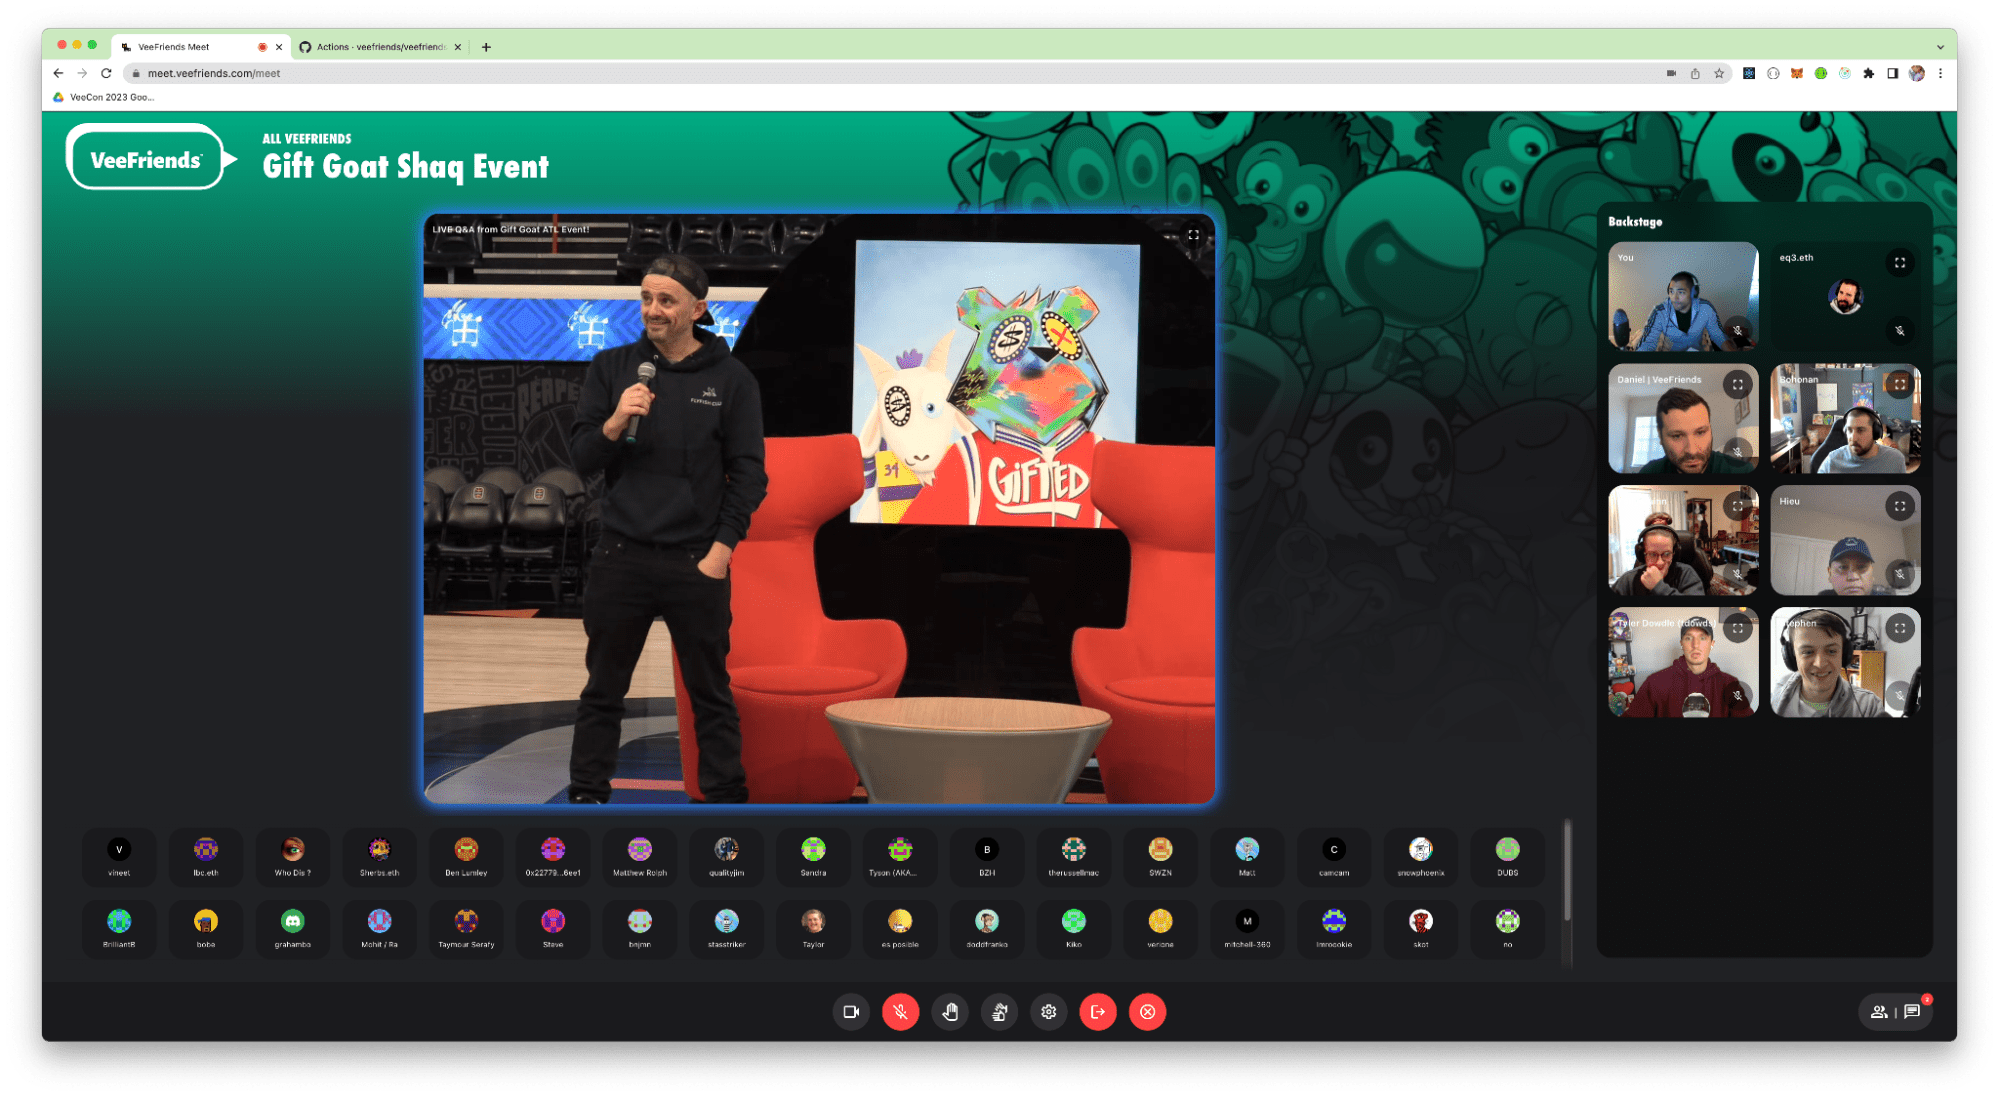
Task: Bookmark this page with the star
Action: click(1719, 73)
